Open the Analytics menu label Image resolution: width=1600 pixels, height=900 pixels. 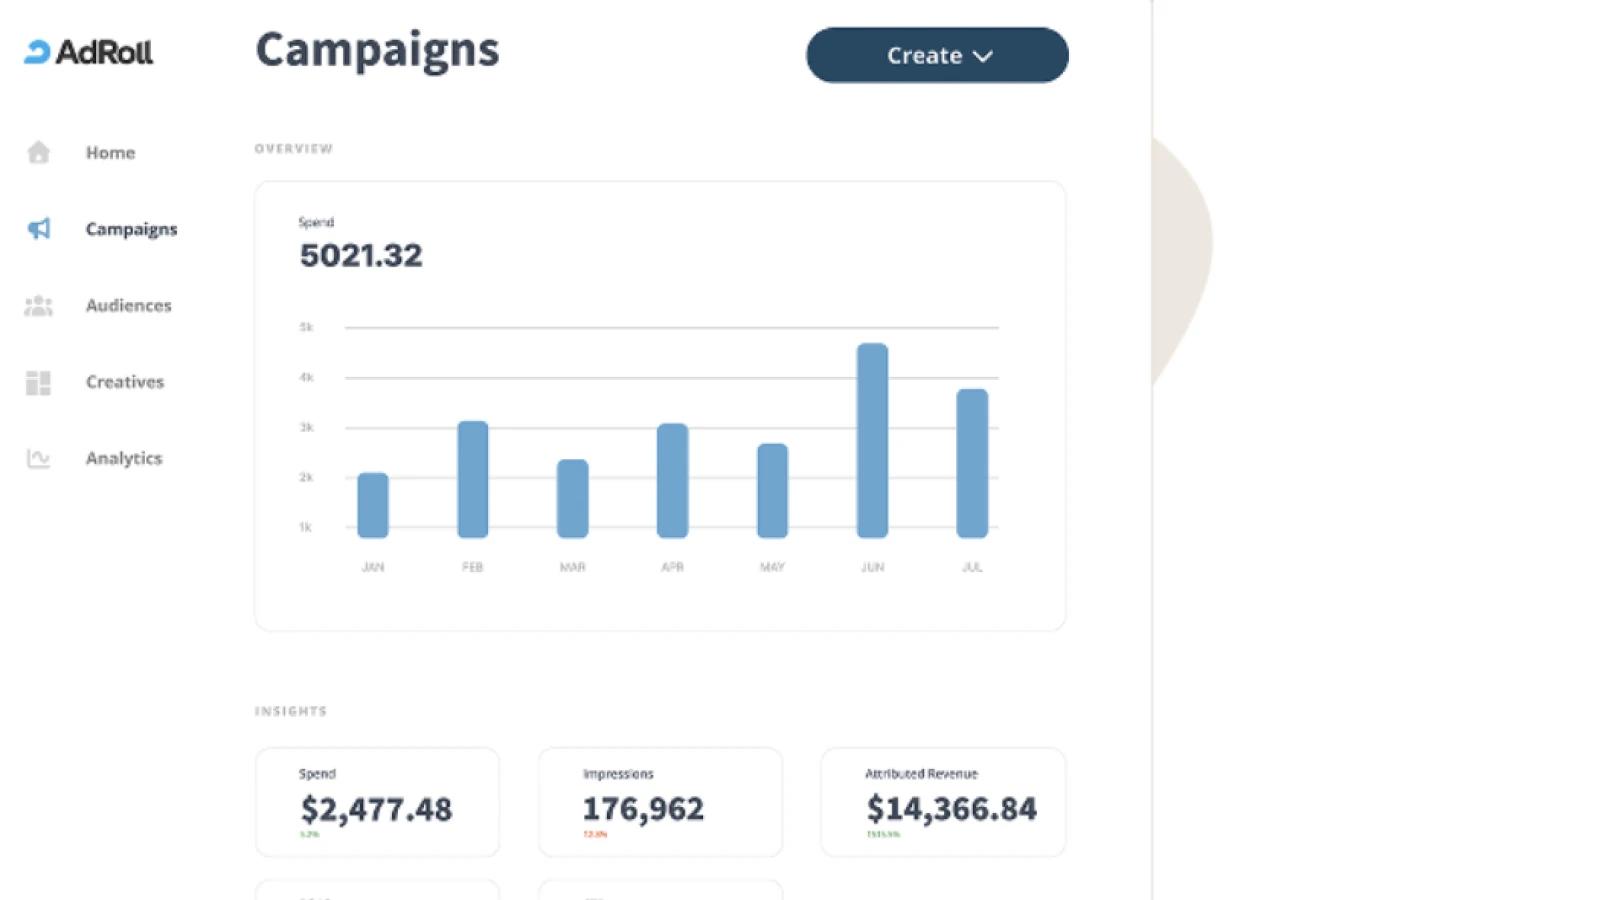coord(123,458)
